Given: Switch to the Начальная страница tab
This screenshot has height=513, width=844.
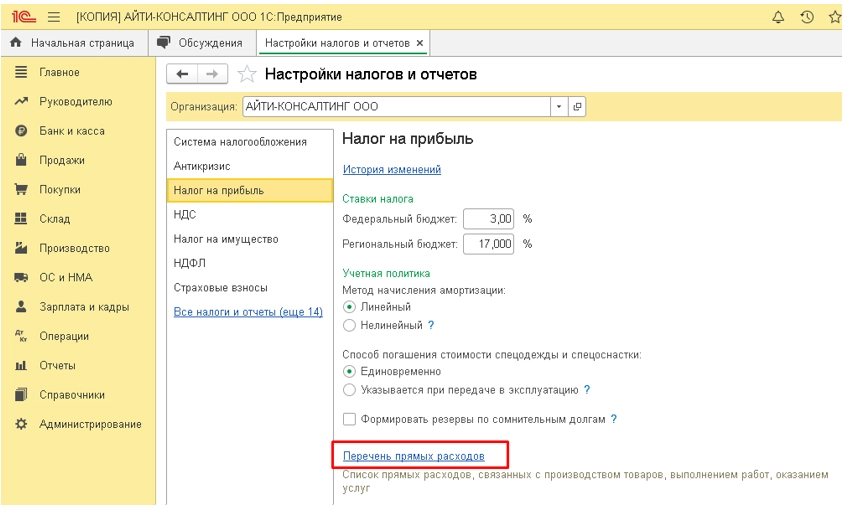Looking at the screenshot, I should point(74,43).
